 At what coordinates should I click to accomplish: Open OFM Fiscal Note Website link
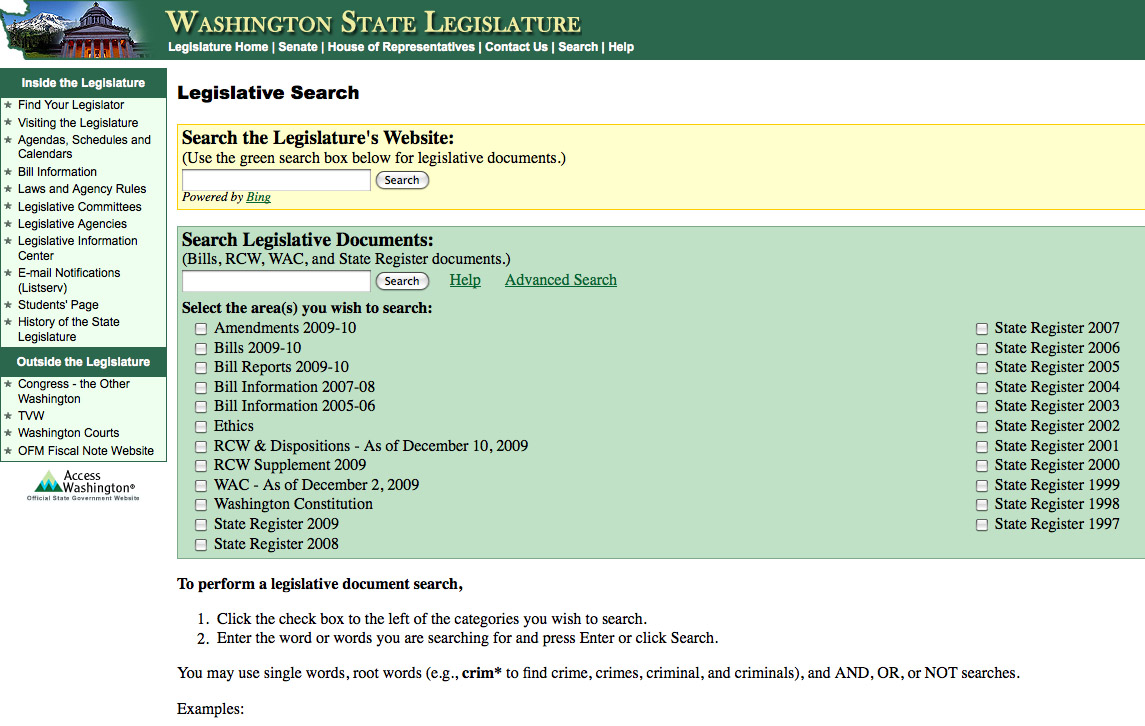click(85, 451)
